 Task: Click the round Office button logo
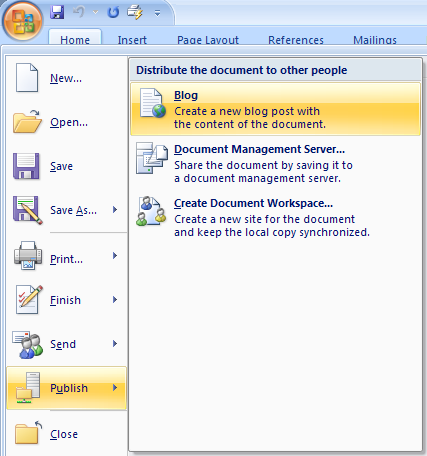pos(23,21)
